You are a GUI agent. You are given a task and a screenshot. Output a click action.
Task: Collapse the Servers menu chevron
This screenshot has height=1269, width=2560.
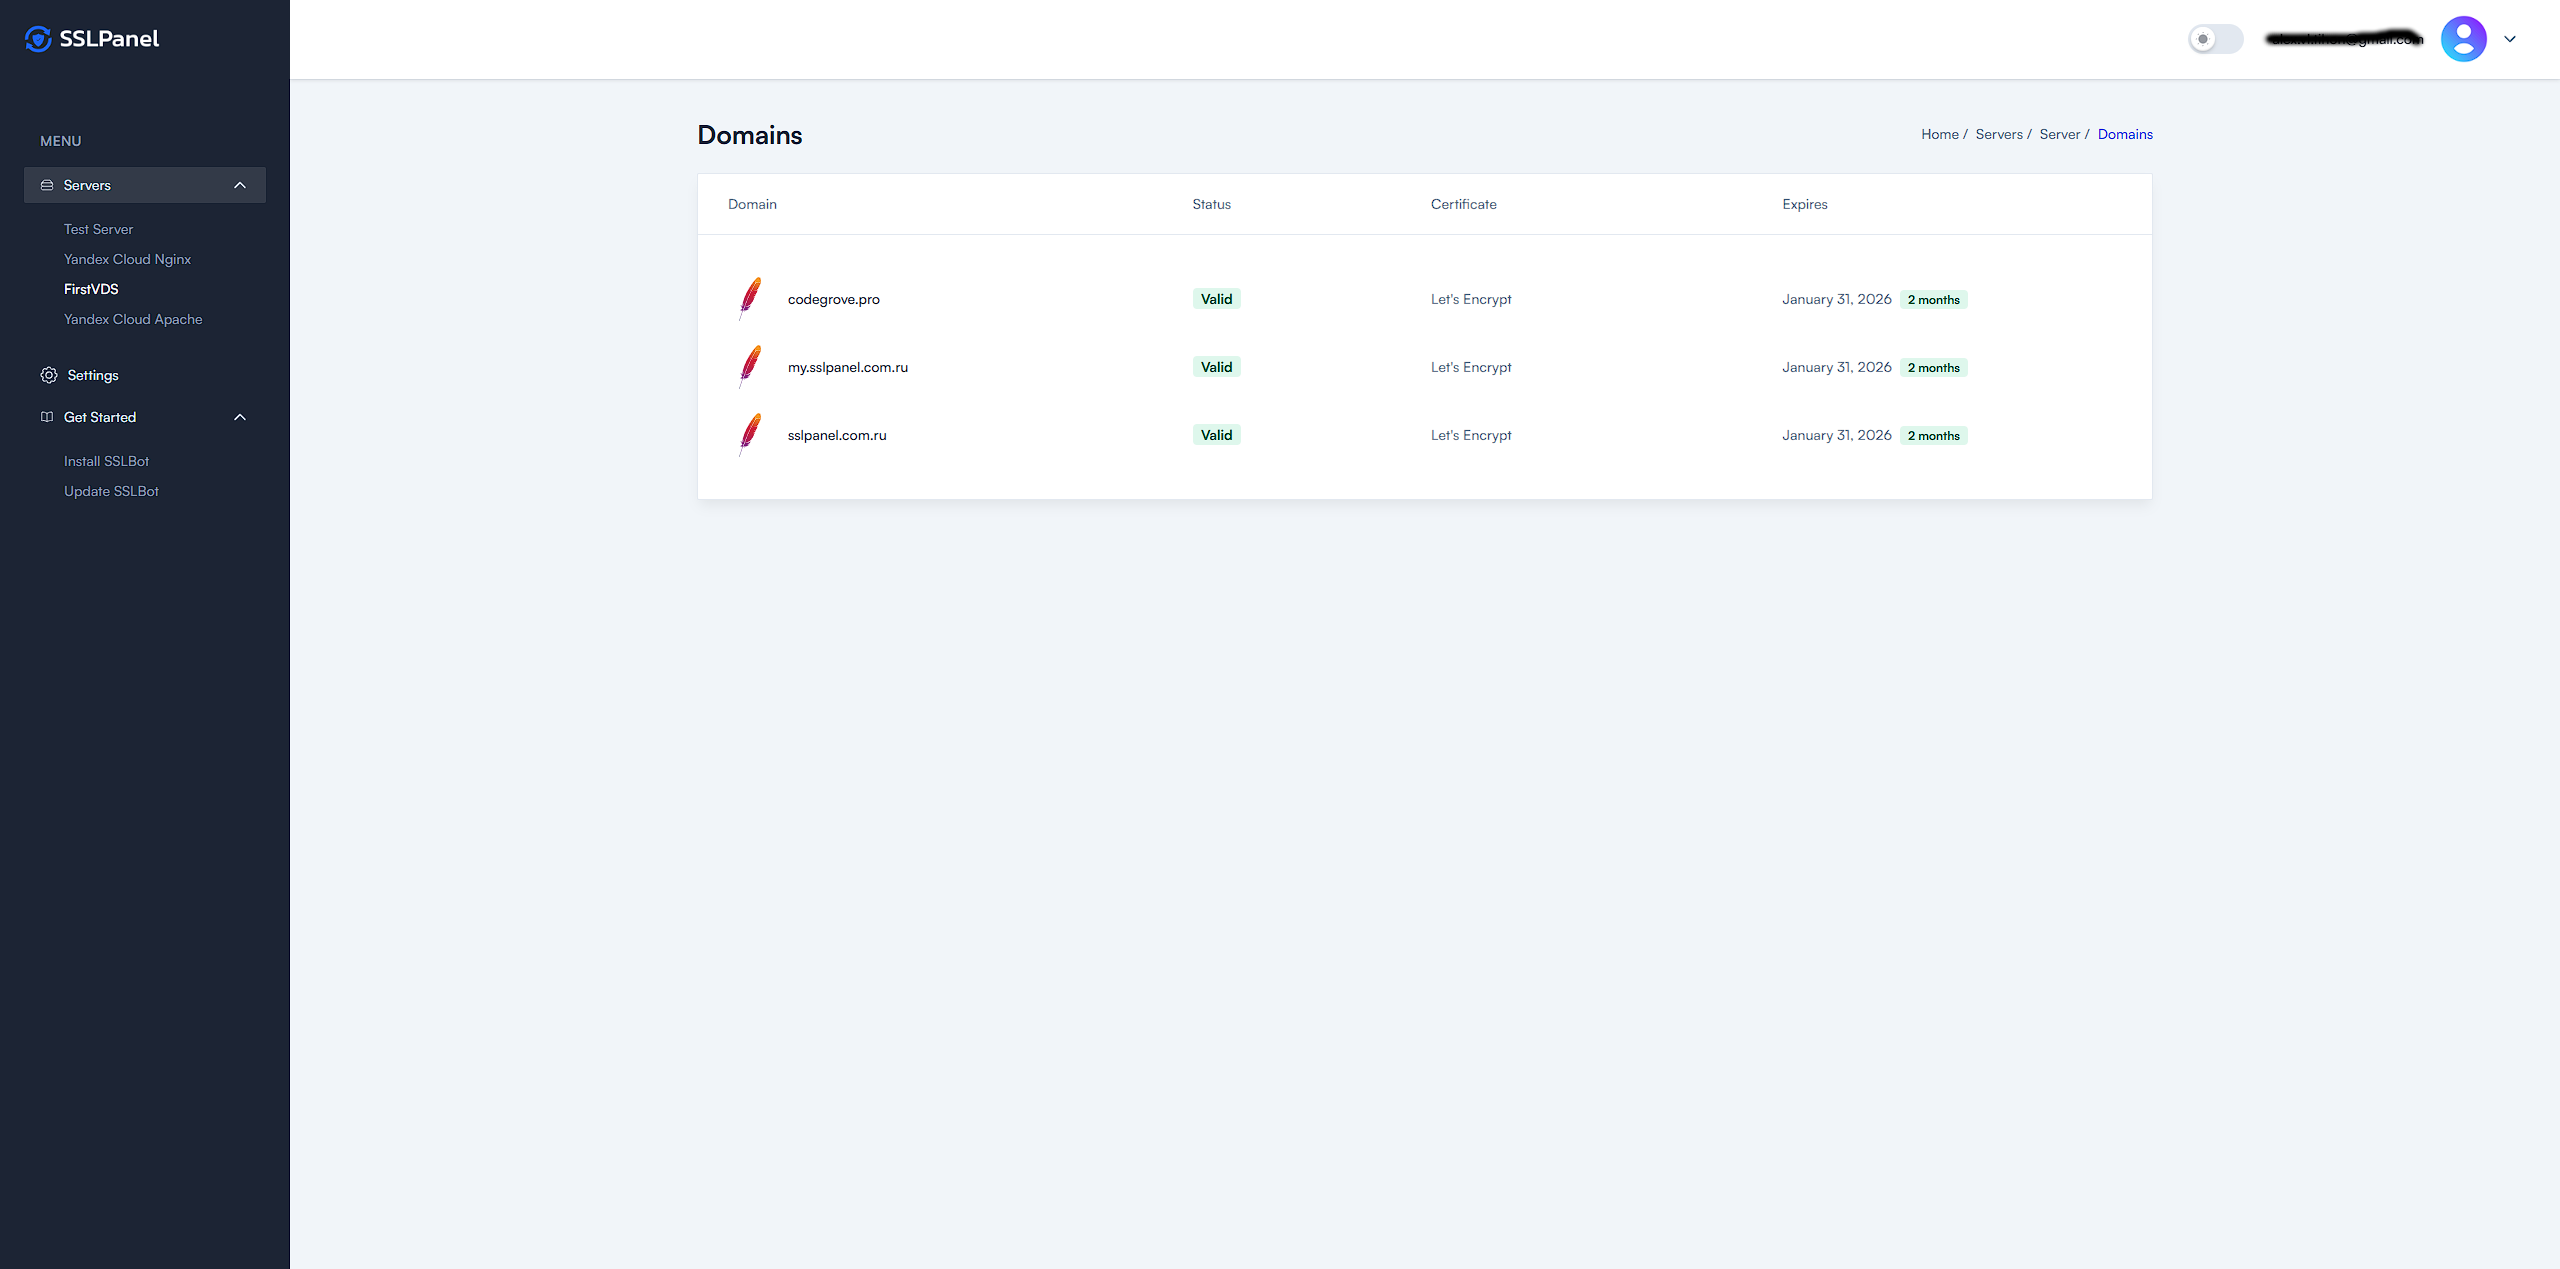click(x=240, y=185)
